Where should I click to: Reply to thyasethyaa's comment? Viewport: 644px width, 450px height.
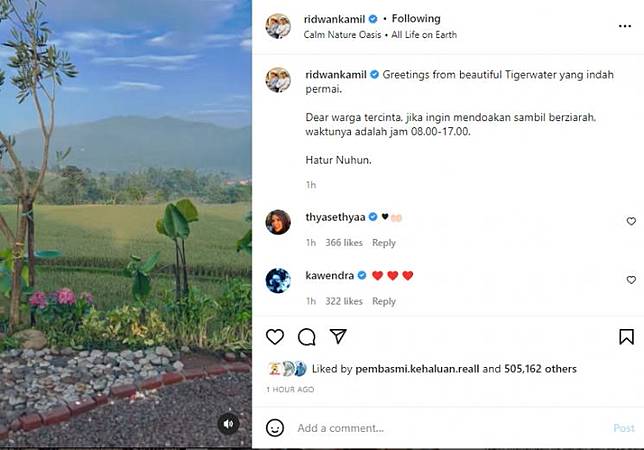384,243
